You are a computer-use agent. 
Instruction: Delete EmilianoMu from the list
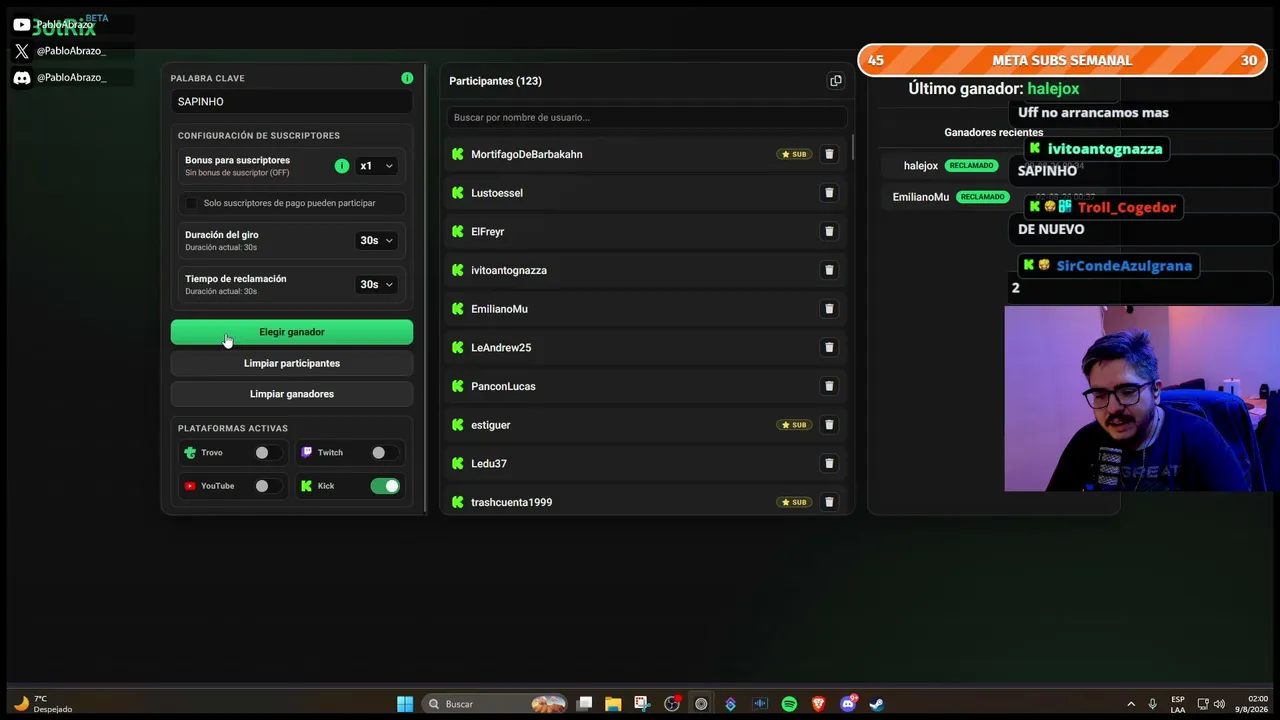[829, 309]
